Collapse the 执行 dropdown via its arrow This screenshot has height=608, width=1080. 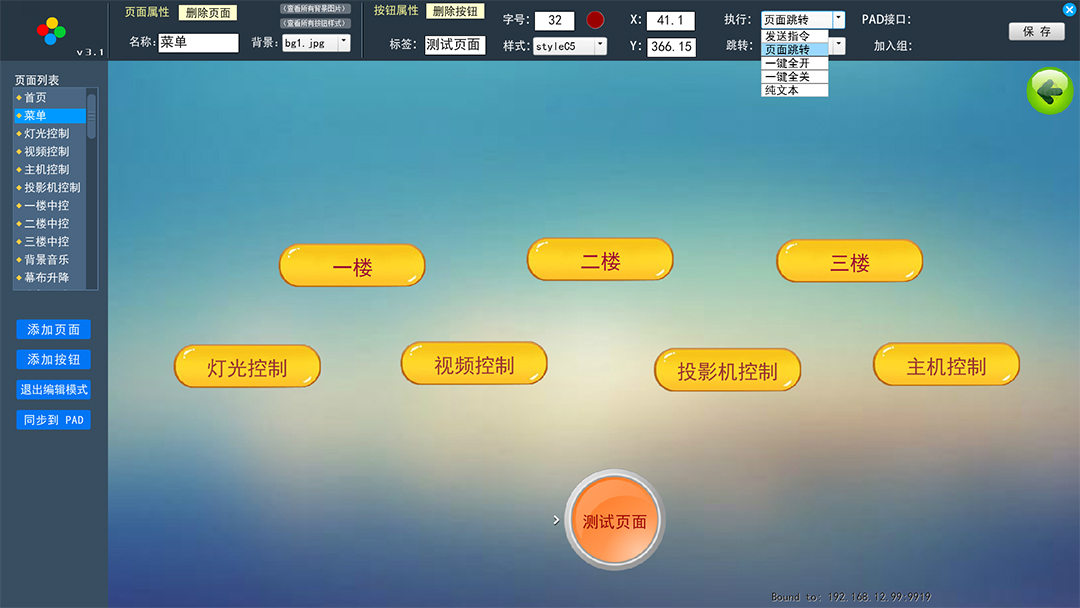838,20
